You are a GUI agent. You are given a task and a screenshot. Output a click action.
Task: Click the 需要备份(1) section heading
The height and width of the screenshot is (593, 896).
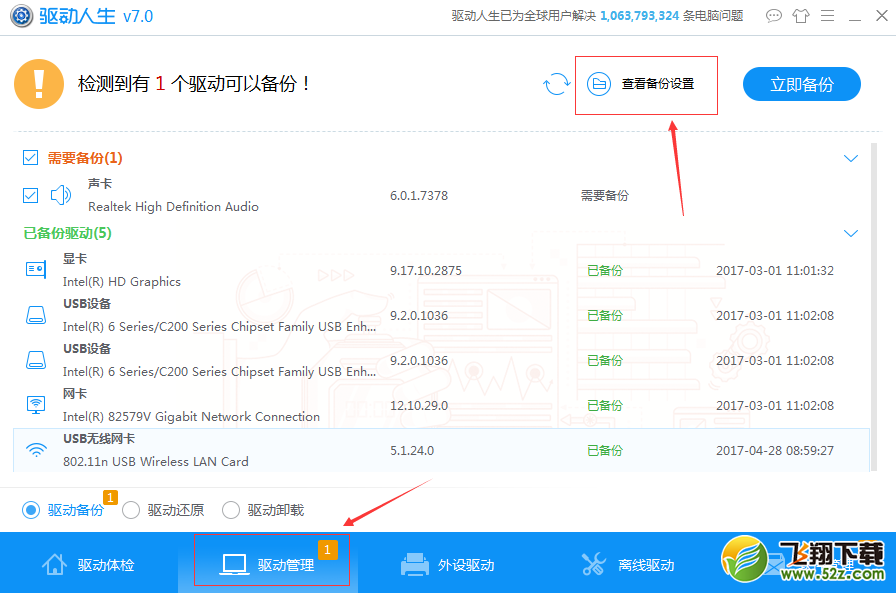pos(85,158)
